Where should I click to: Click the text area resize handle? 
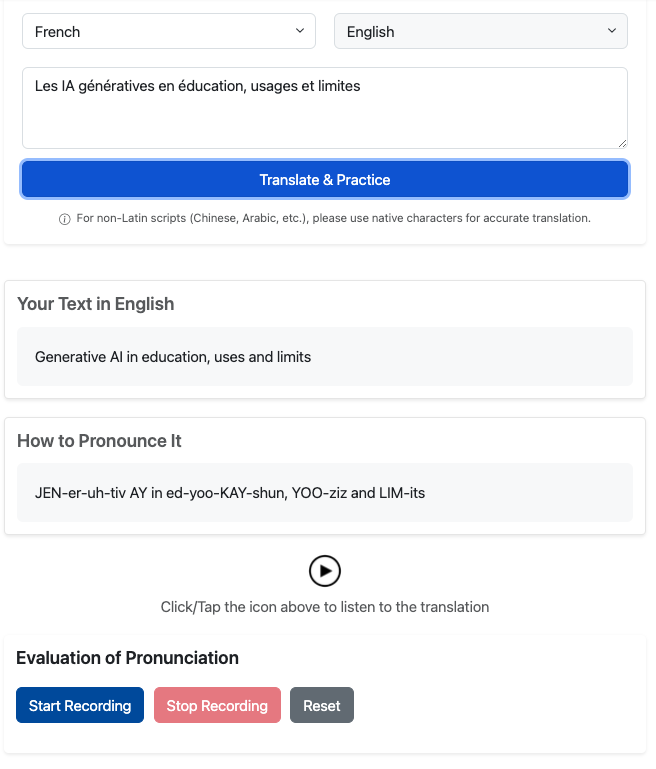621,142
